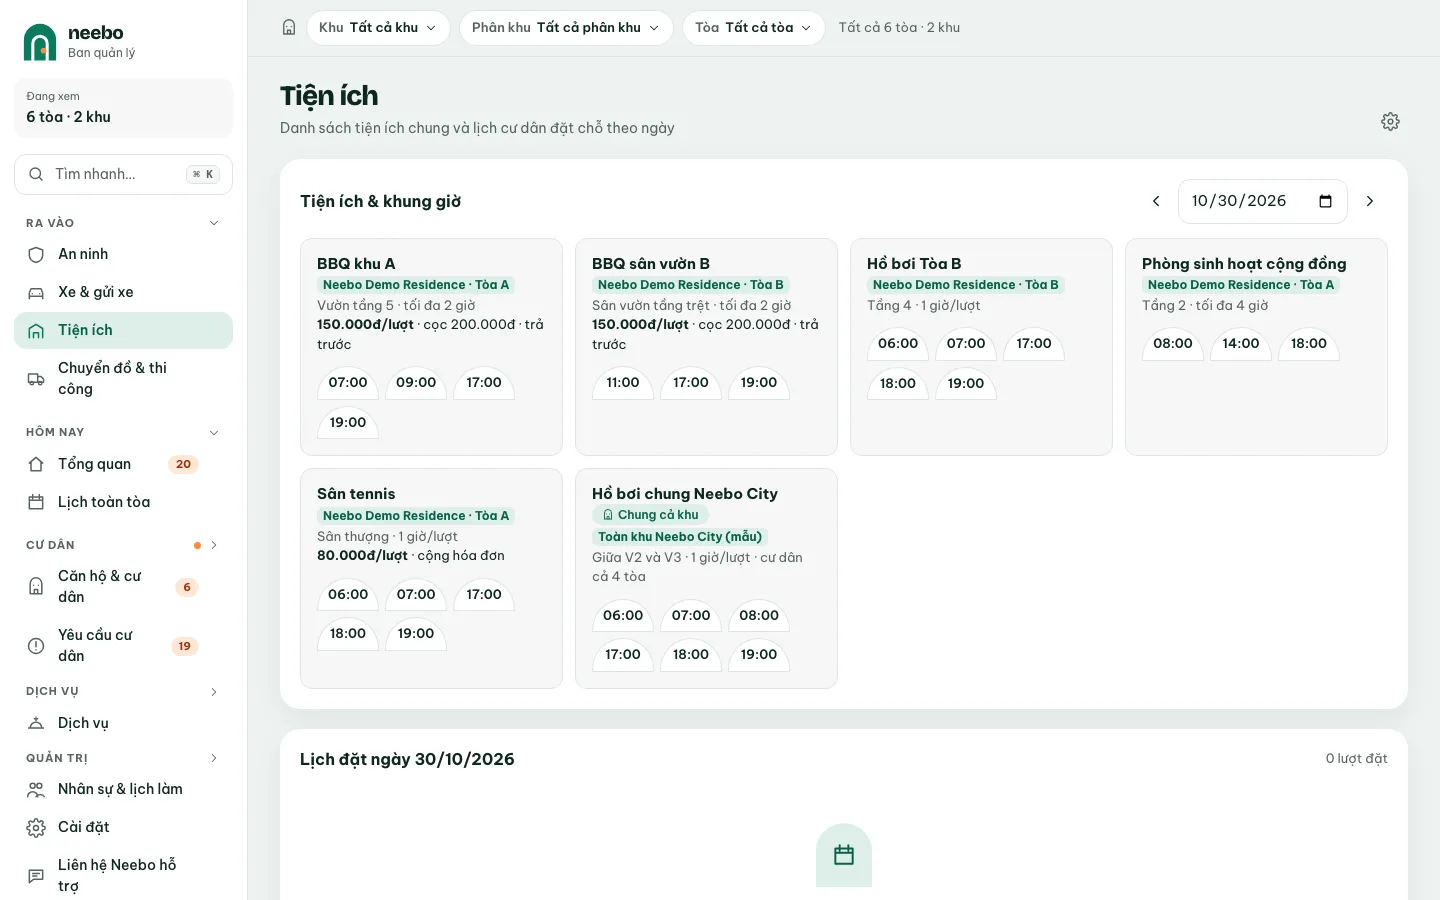Open the Tòa filter dropdown

754,28
